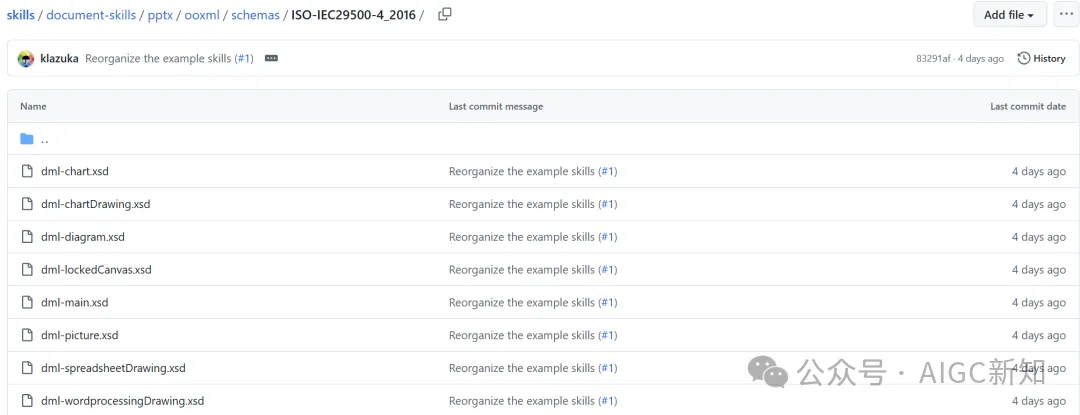
Task: Expand the commit message ellipsis button
Action: click(x=271, y=59)
